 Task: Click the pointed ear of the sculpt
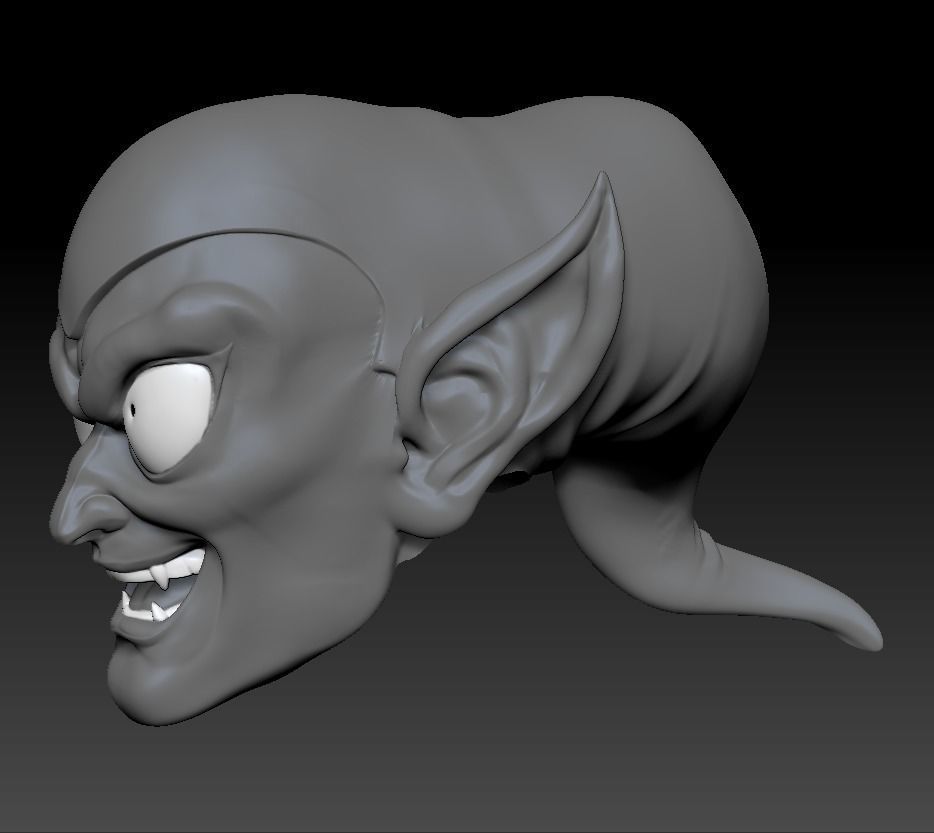coord(512,358)
